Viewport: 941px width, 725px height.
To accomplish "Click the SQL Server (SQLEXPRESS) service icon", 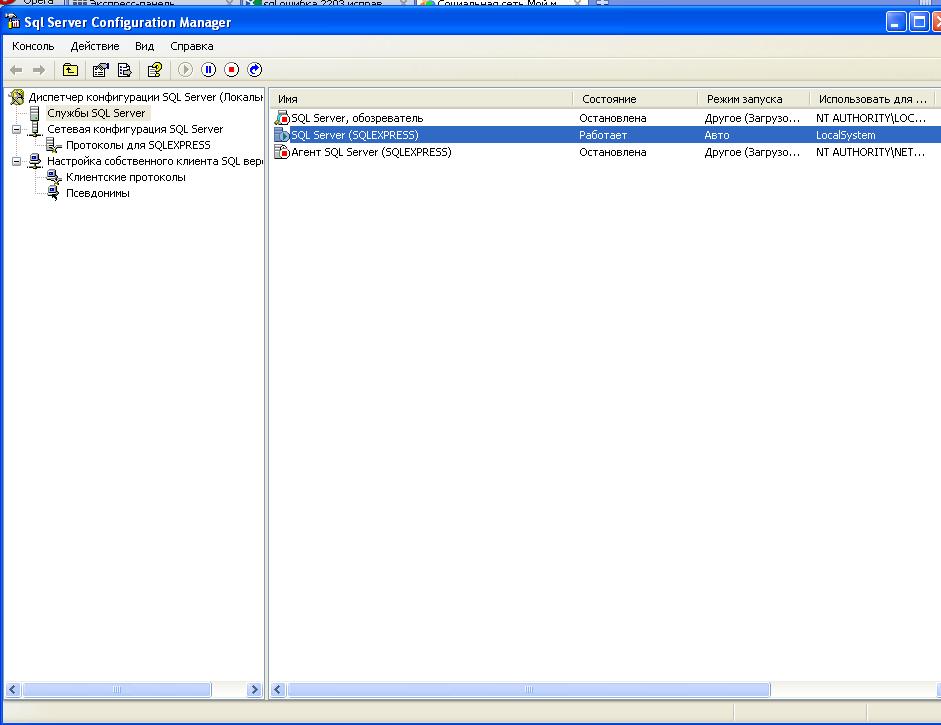I will pyautogui.click(x=282, y=135).
